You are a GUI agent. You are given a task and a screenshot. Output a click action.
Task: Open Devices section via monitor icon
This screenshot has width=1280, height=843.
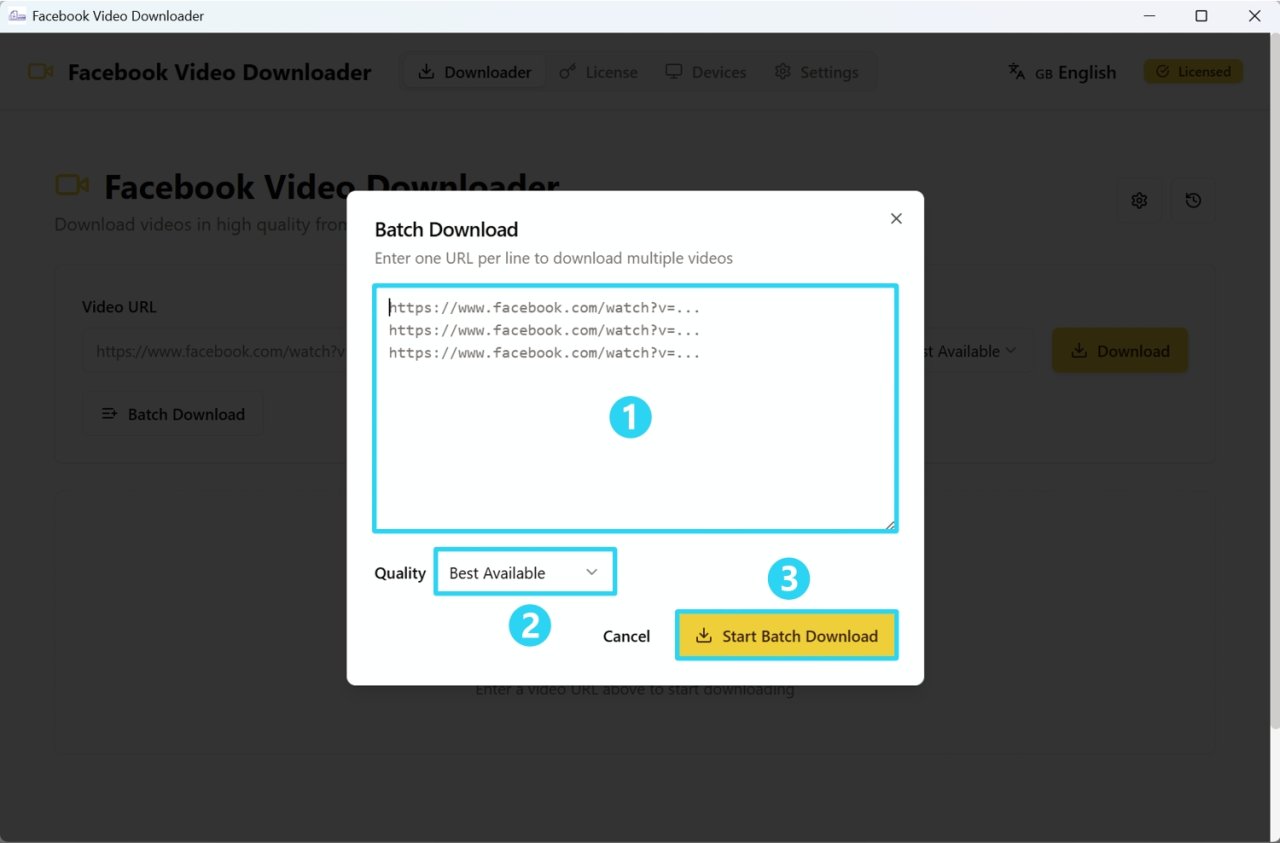(674, 71)
